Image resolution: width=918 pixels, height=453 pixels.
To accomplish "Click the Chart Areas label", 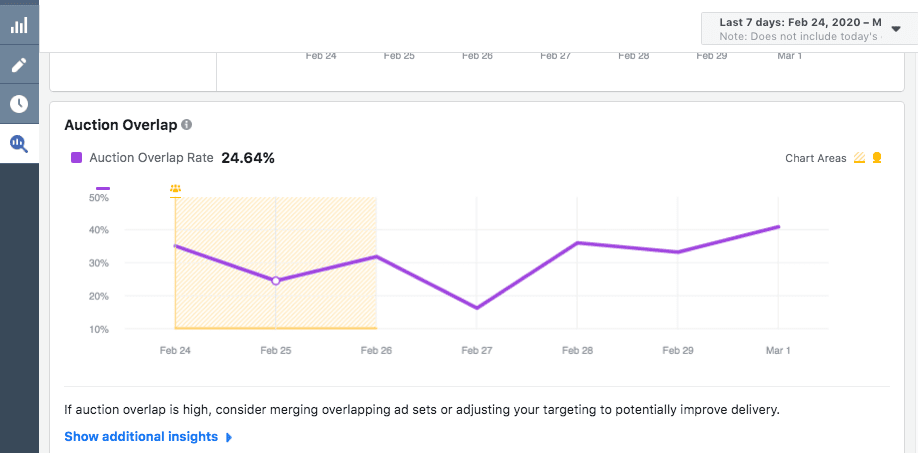I will (x=815, y=158).
